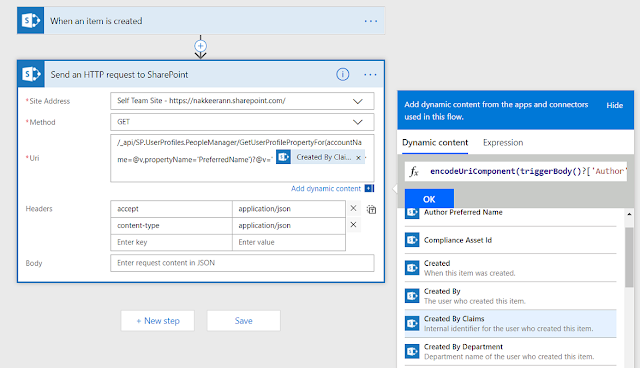This screenshot has height=368, width=640.
Task: Select Created By Claims dynamic content
Action: (510, 324)
